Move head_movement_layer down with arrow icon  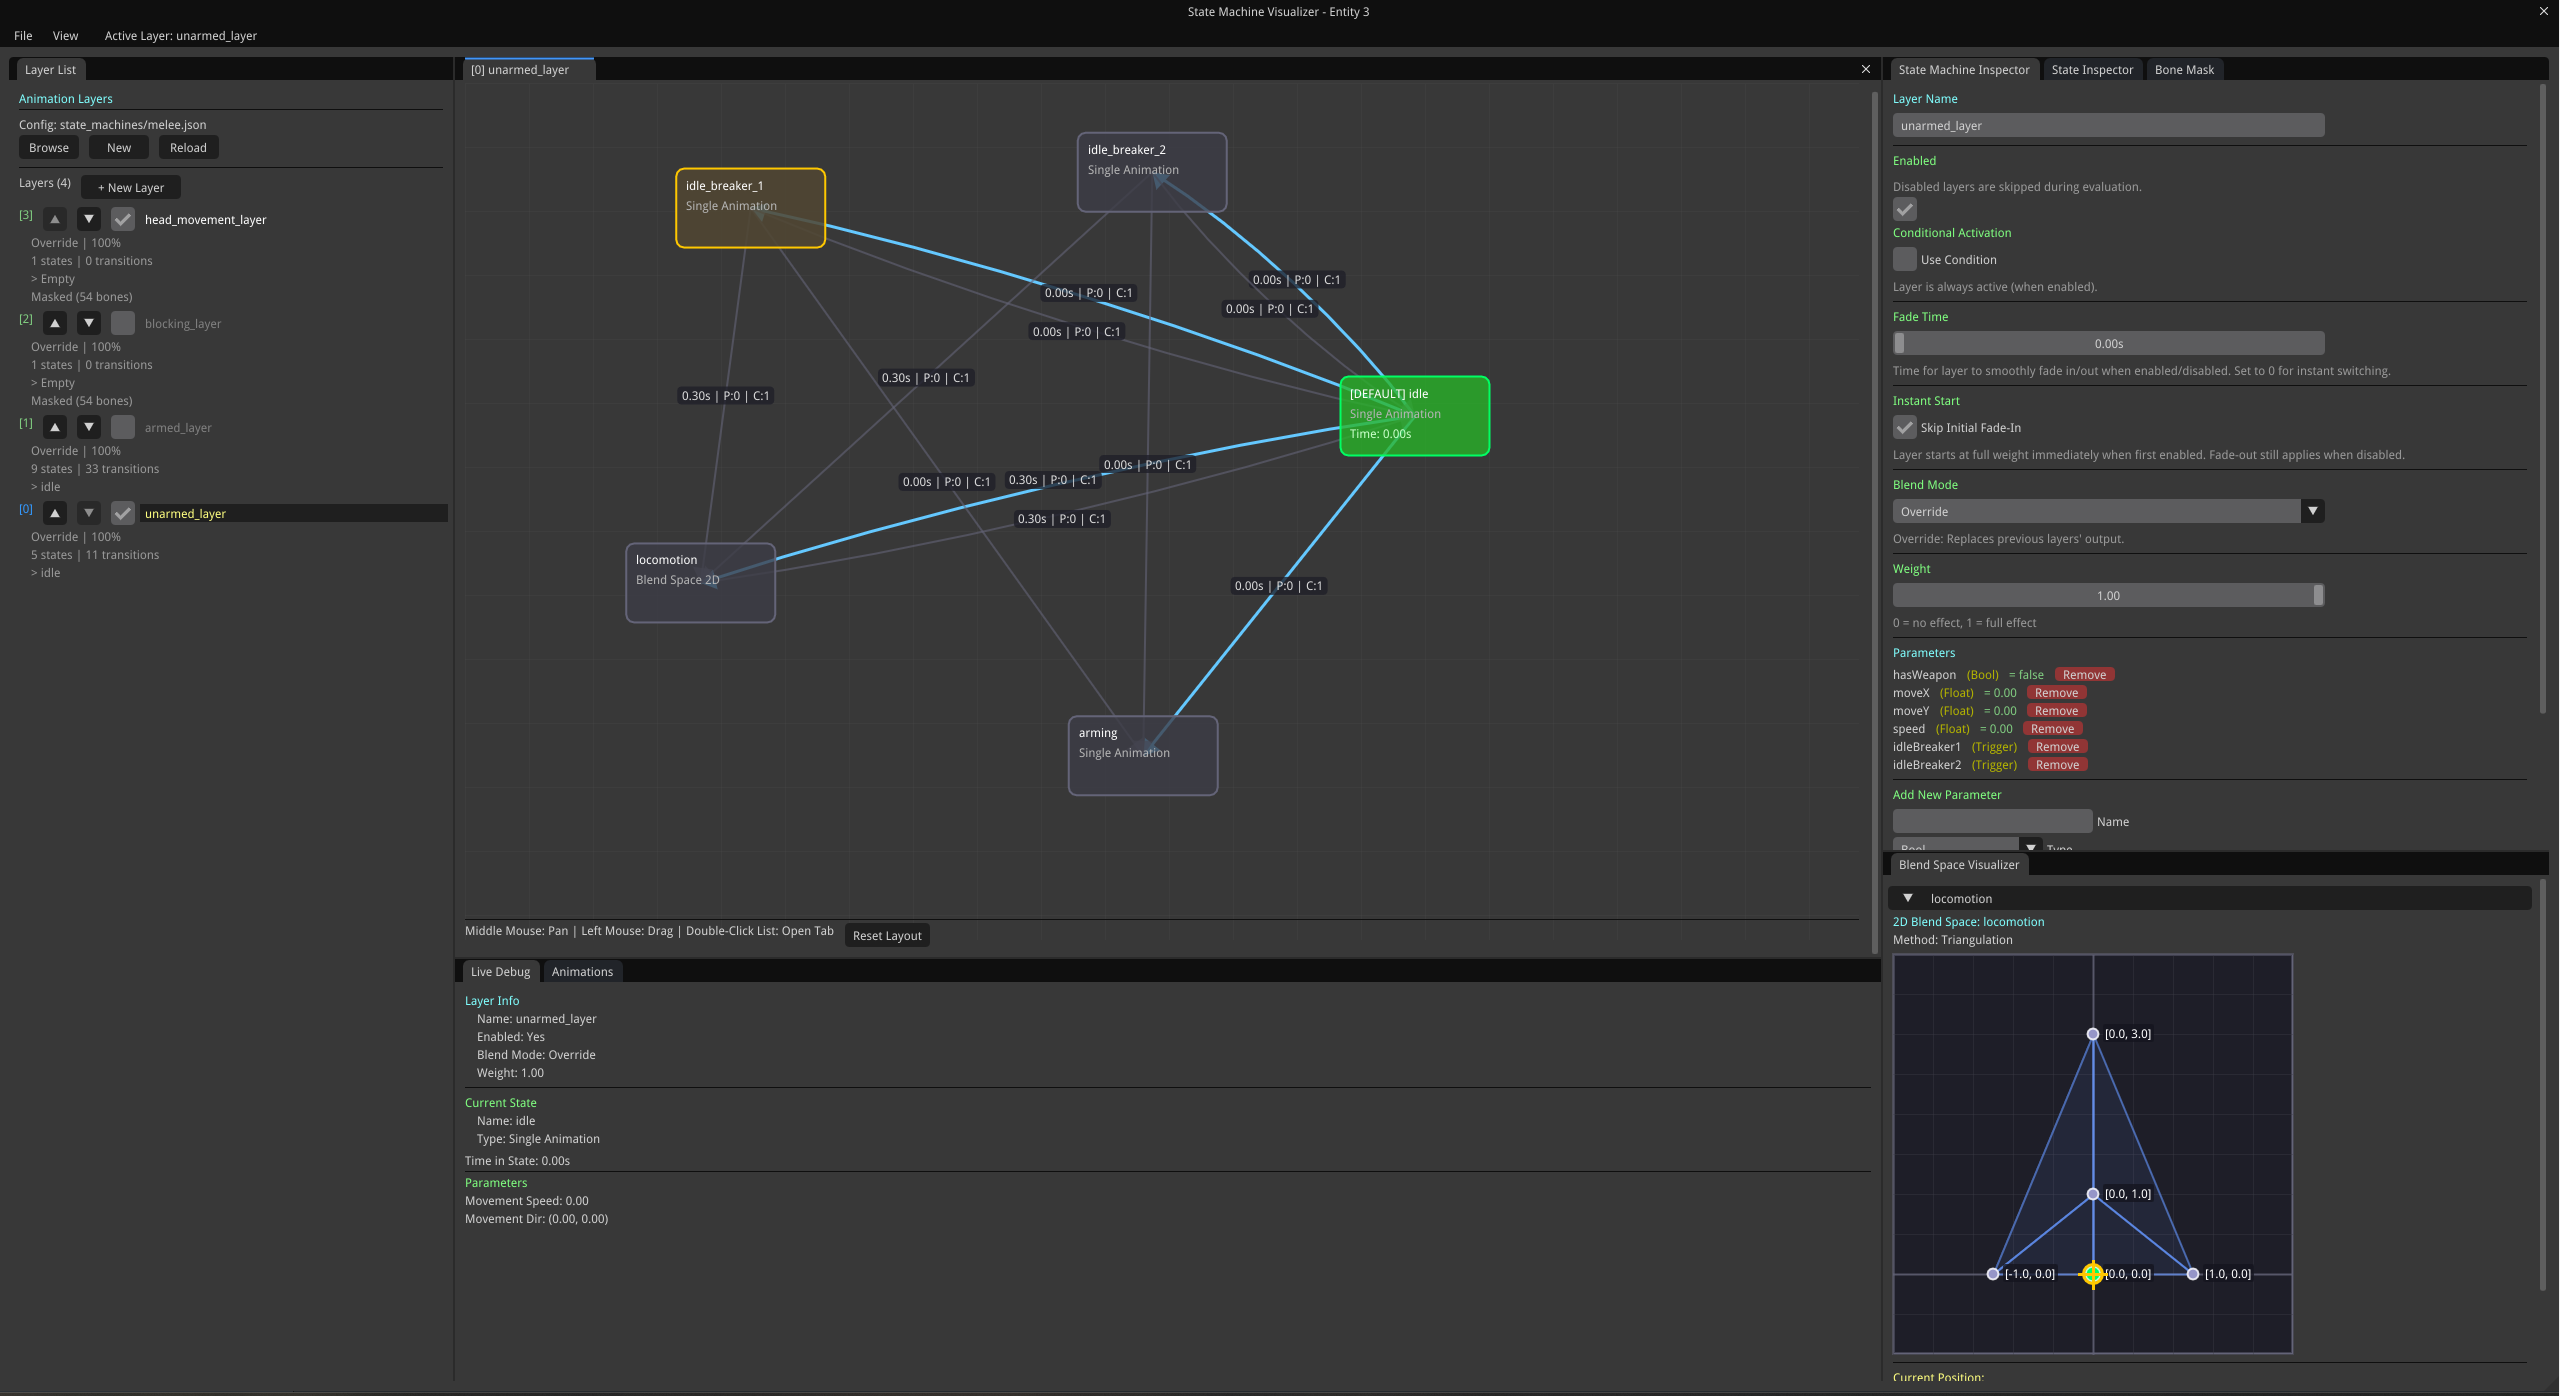[x=89, y=219]
